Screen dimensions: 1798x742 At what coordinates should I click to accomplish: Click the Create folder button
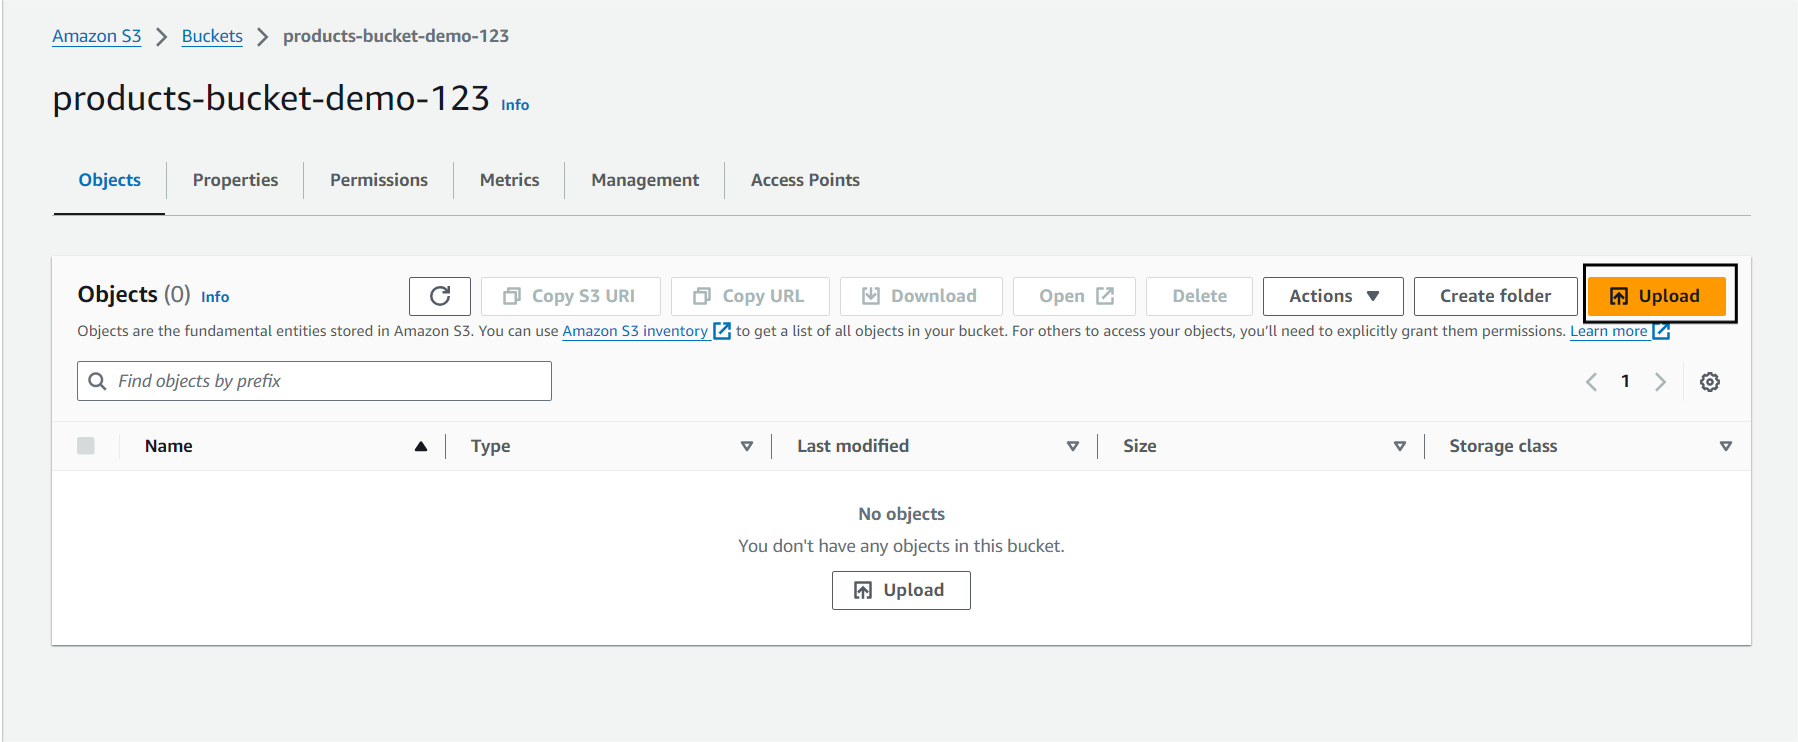[x=1495, y=296]
